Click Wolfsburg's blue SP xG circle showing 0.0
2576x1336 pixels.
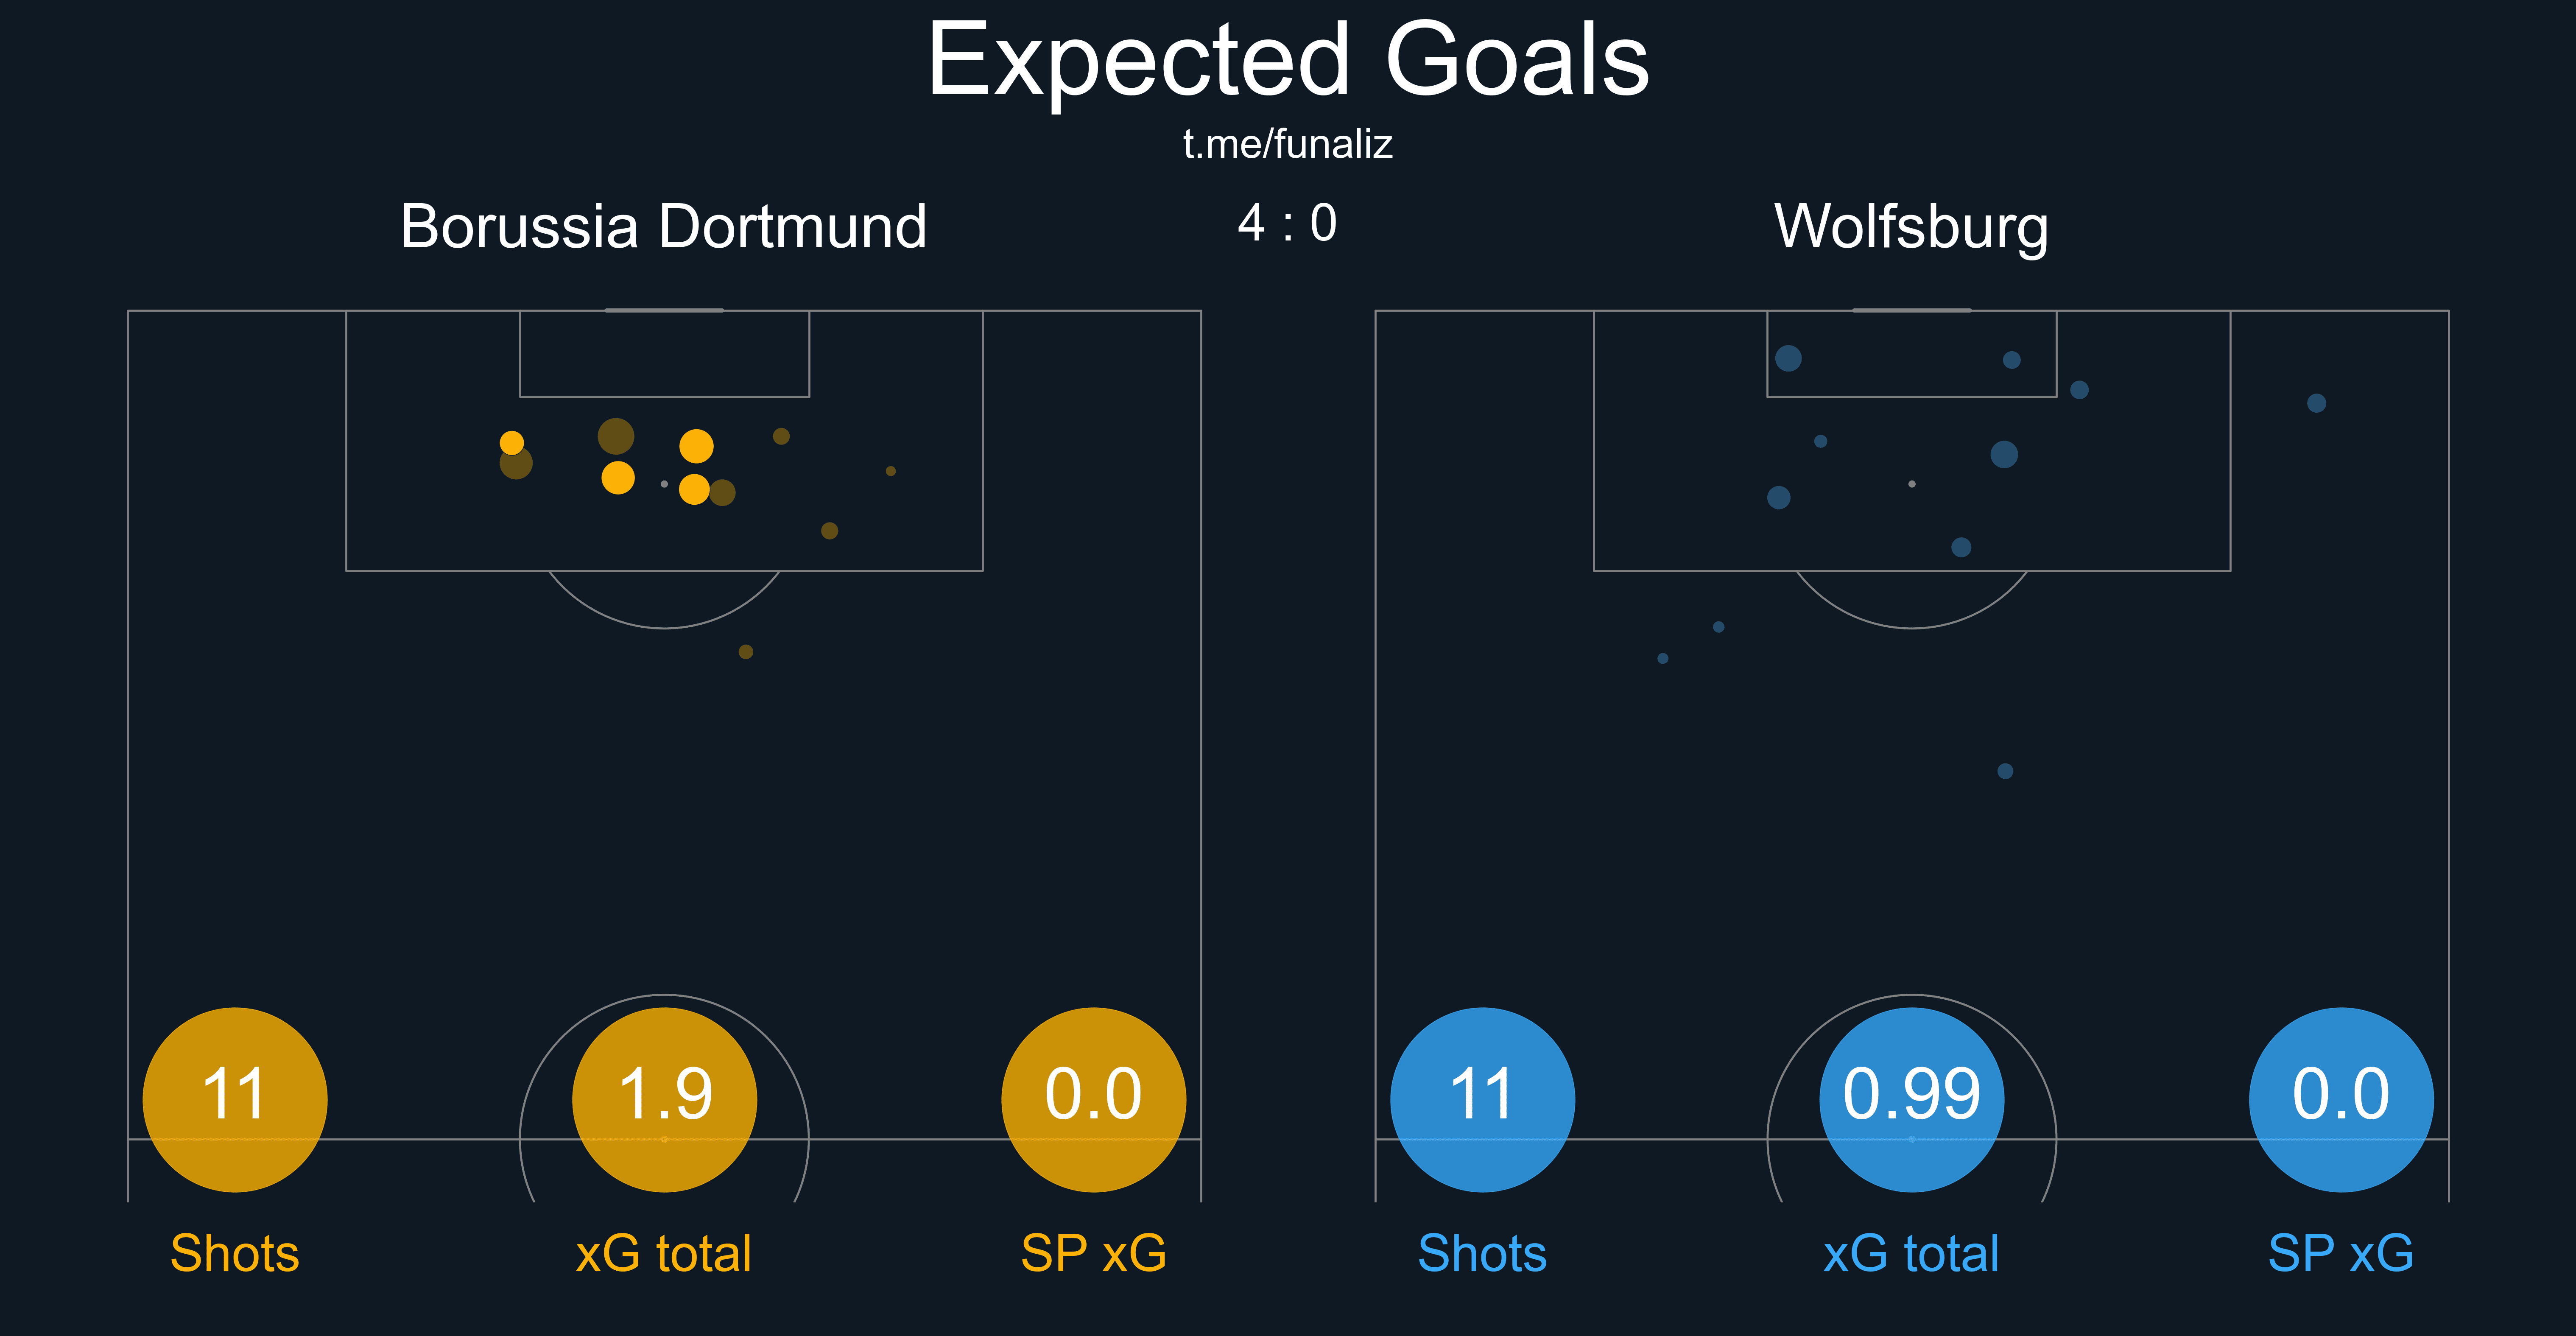tap(2341, 1099)
